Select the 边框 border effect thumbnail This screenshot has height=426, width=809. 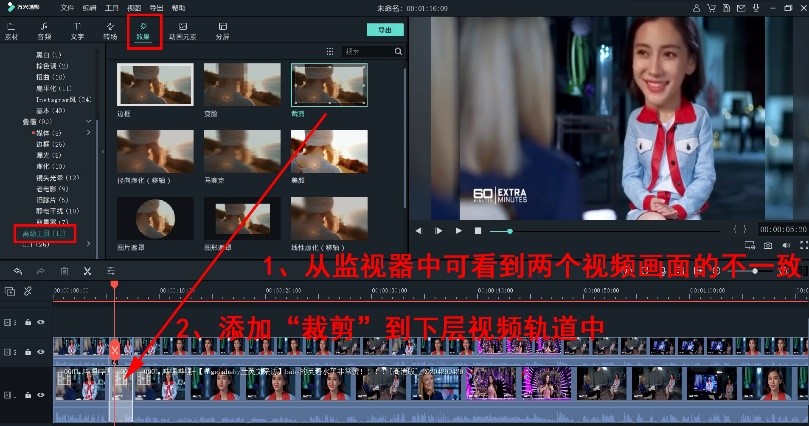pos(155,85)
